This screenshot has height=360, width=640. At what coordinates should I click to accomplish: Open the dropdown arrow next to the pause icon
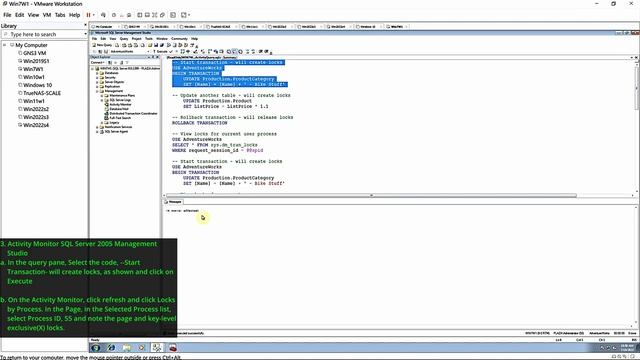(x=93, y=15)
